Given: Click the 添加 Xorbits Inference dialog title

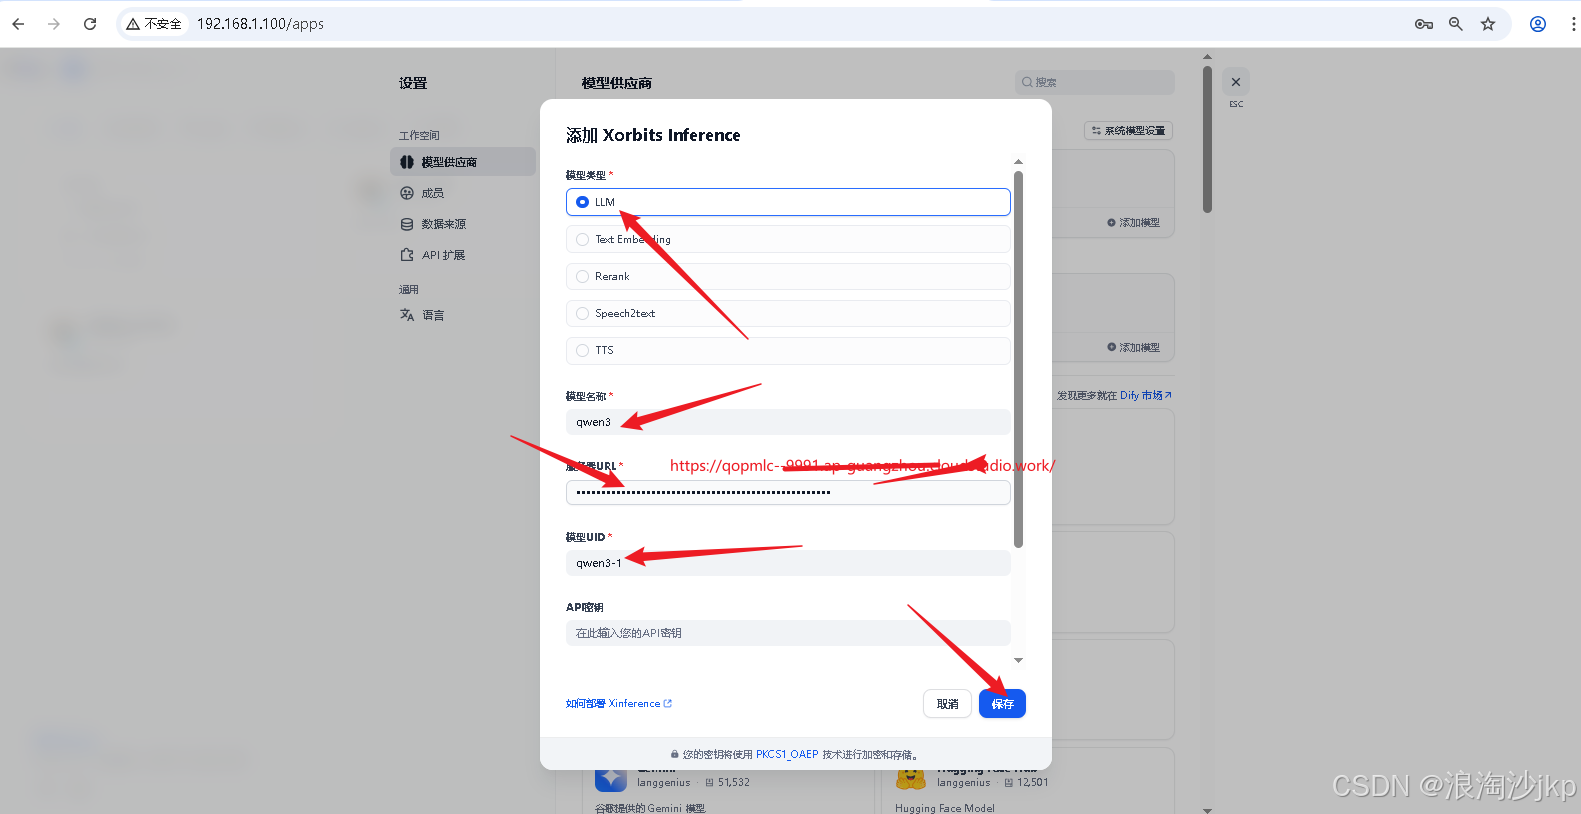Looking at the screenshot, I should [653, 135].
